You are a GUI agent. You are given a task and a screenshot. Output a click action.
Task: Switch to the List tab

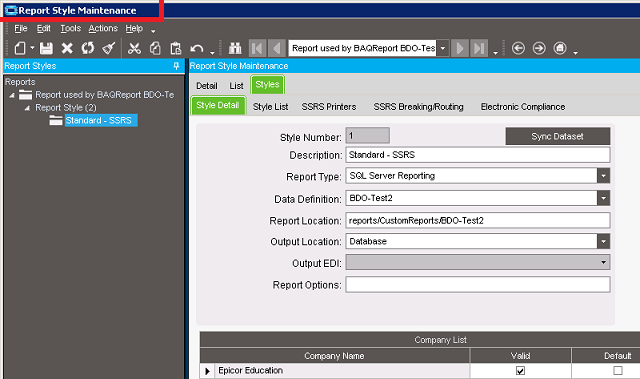click(236, 86)
